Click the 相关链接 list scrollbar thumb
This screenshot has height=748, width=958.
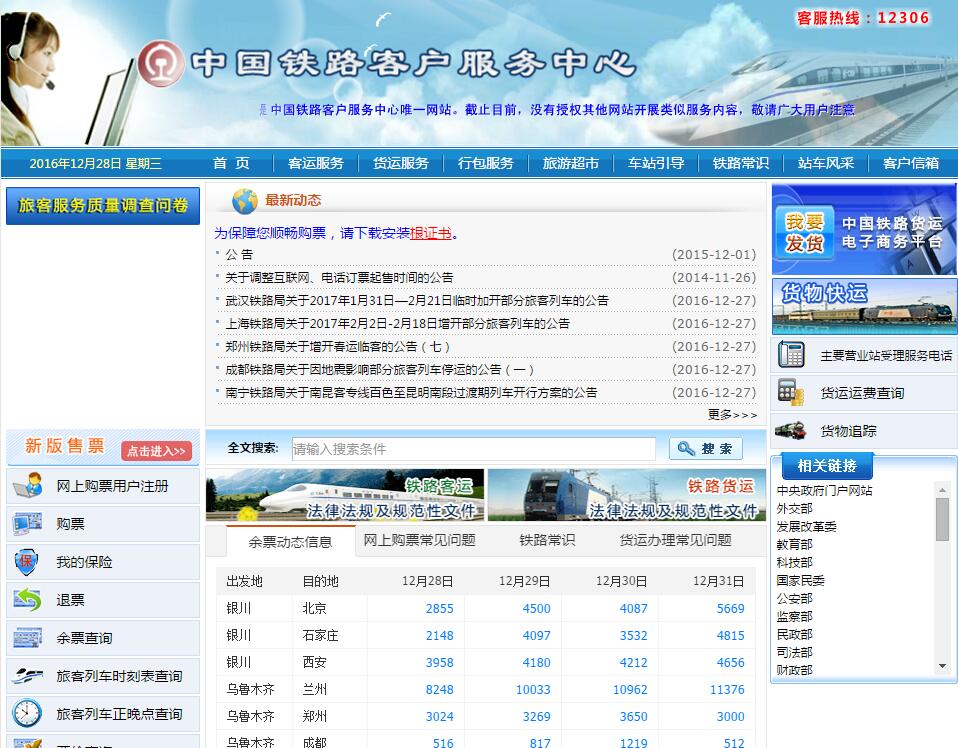(x=942, y=519)
